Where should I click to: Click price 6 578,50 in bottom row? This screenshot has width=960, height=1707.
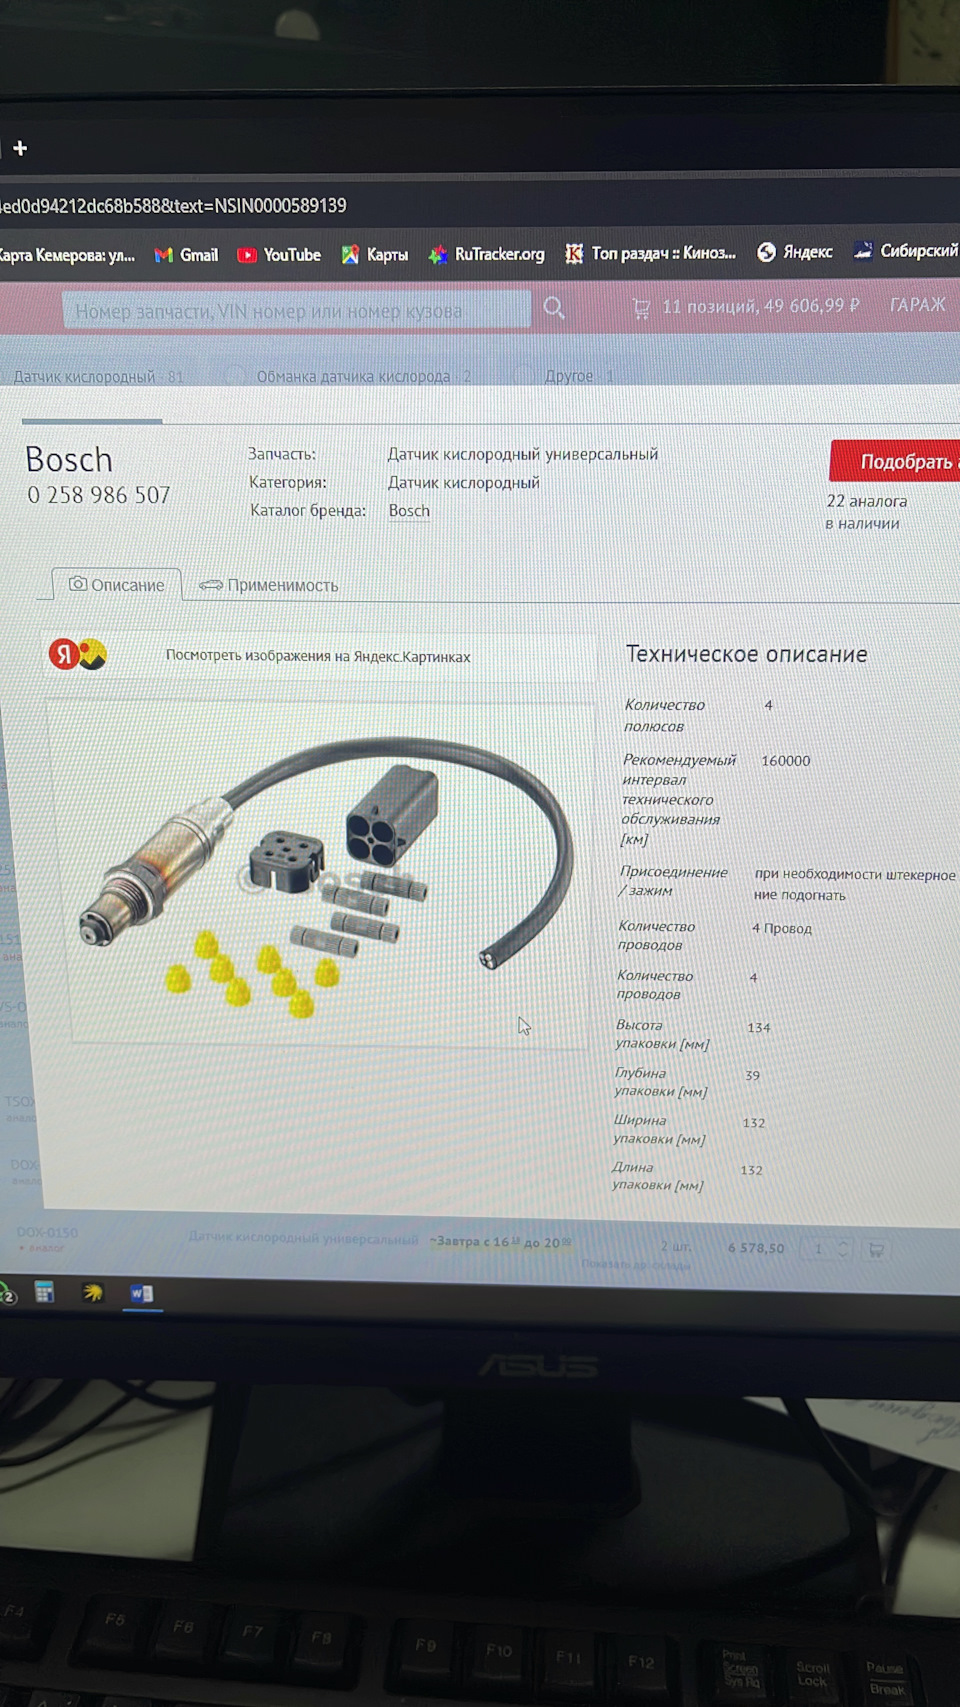pos(756,1248)
